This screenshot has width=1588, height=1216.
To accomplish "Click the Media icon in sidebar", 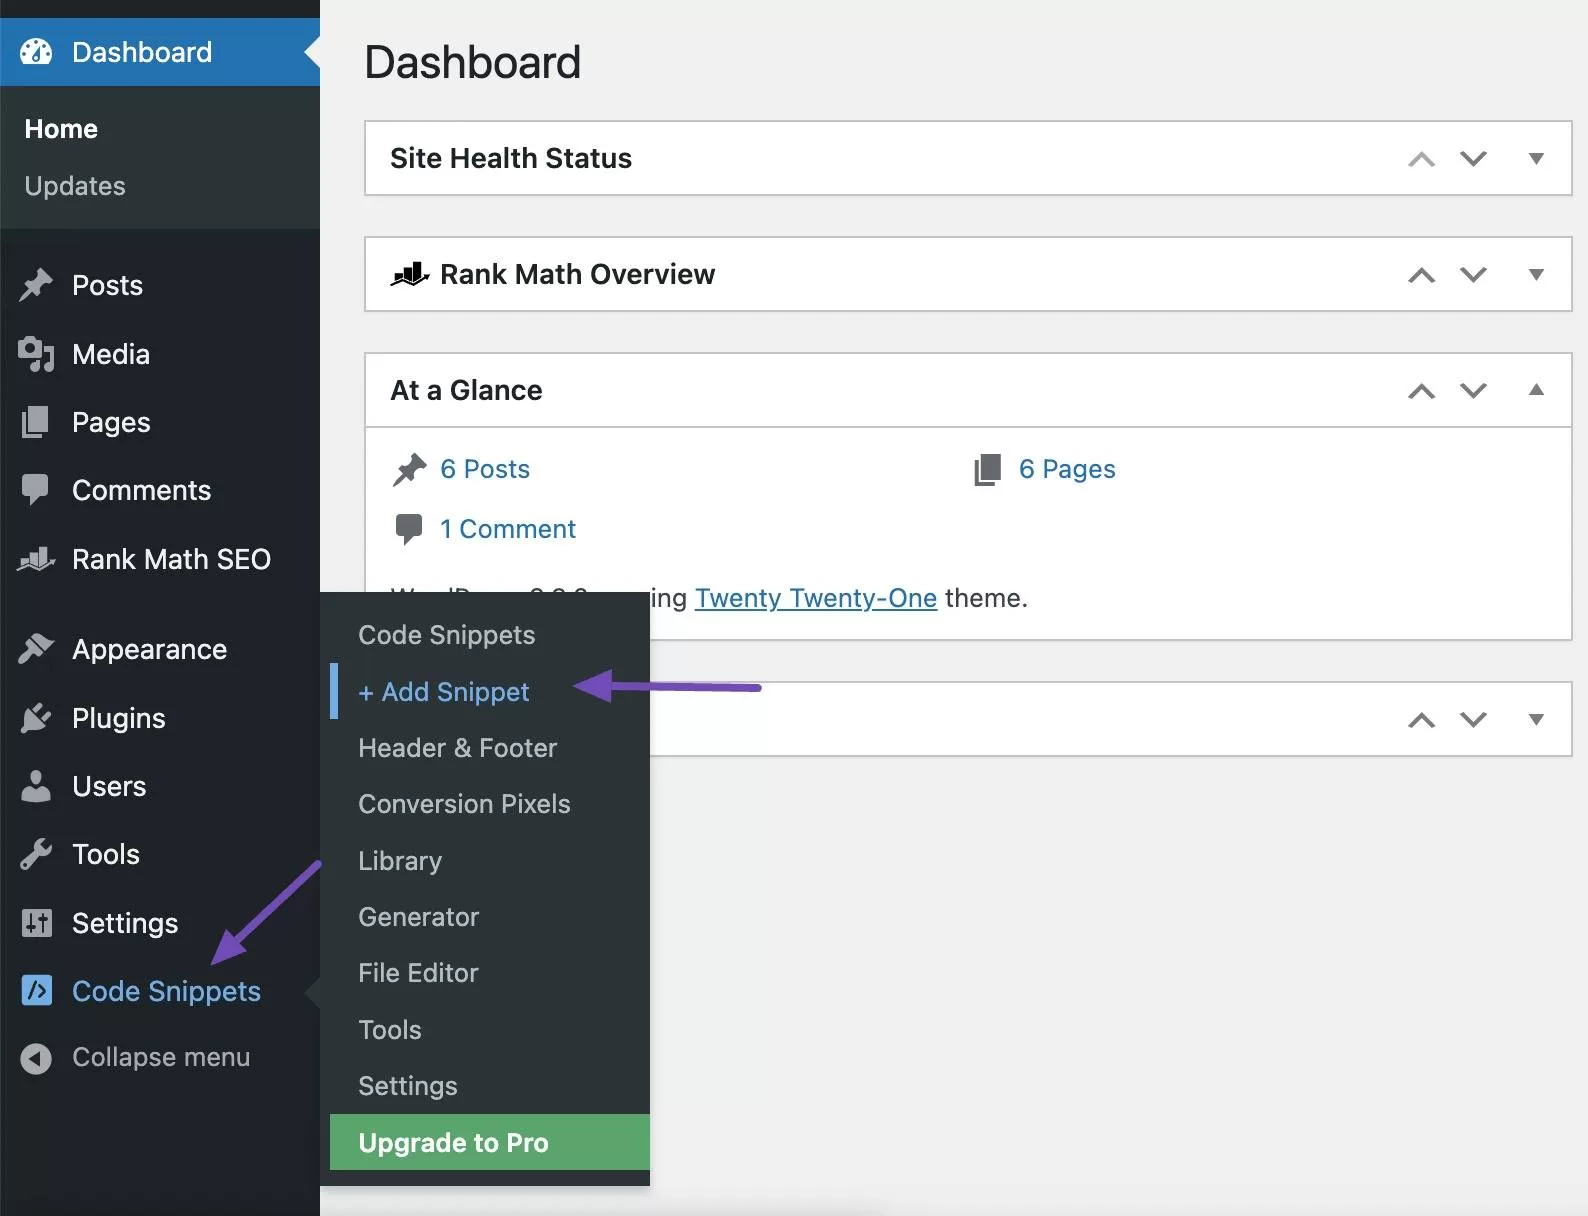I will [x=36, y=354].
